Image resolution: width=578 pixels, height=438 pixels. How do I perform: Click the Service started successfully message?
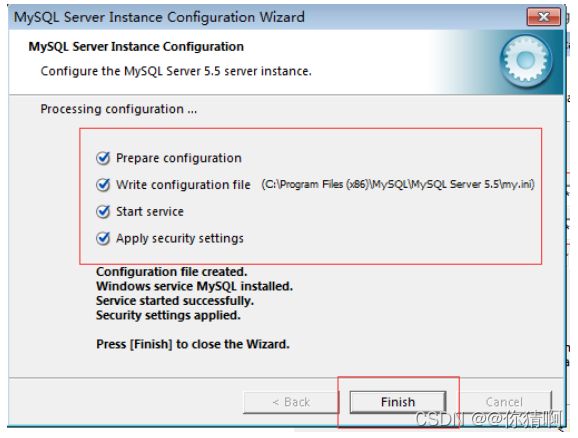tap(175, 301)
